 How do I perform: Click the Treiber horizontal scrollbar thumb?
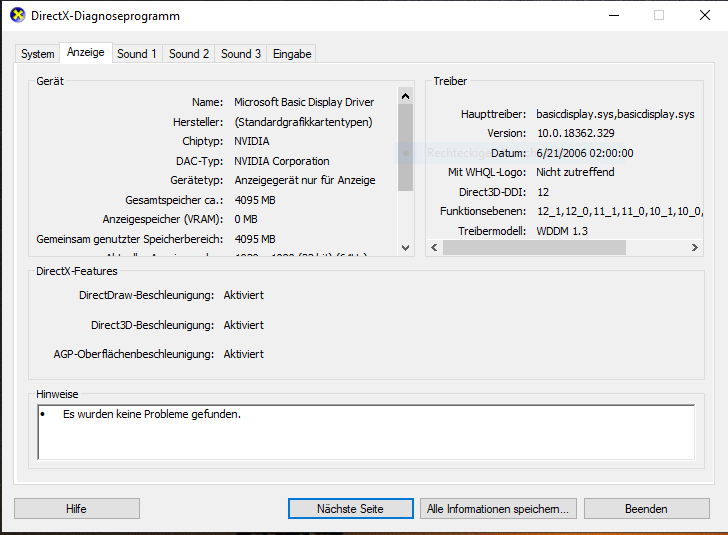[x=534, y=248]
